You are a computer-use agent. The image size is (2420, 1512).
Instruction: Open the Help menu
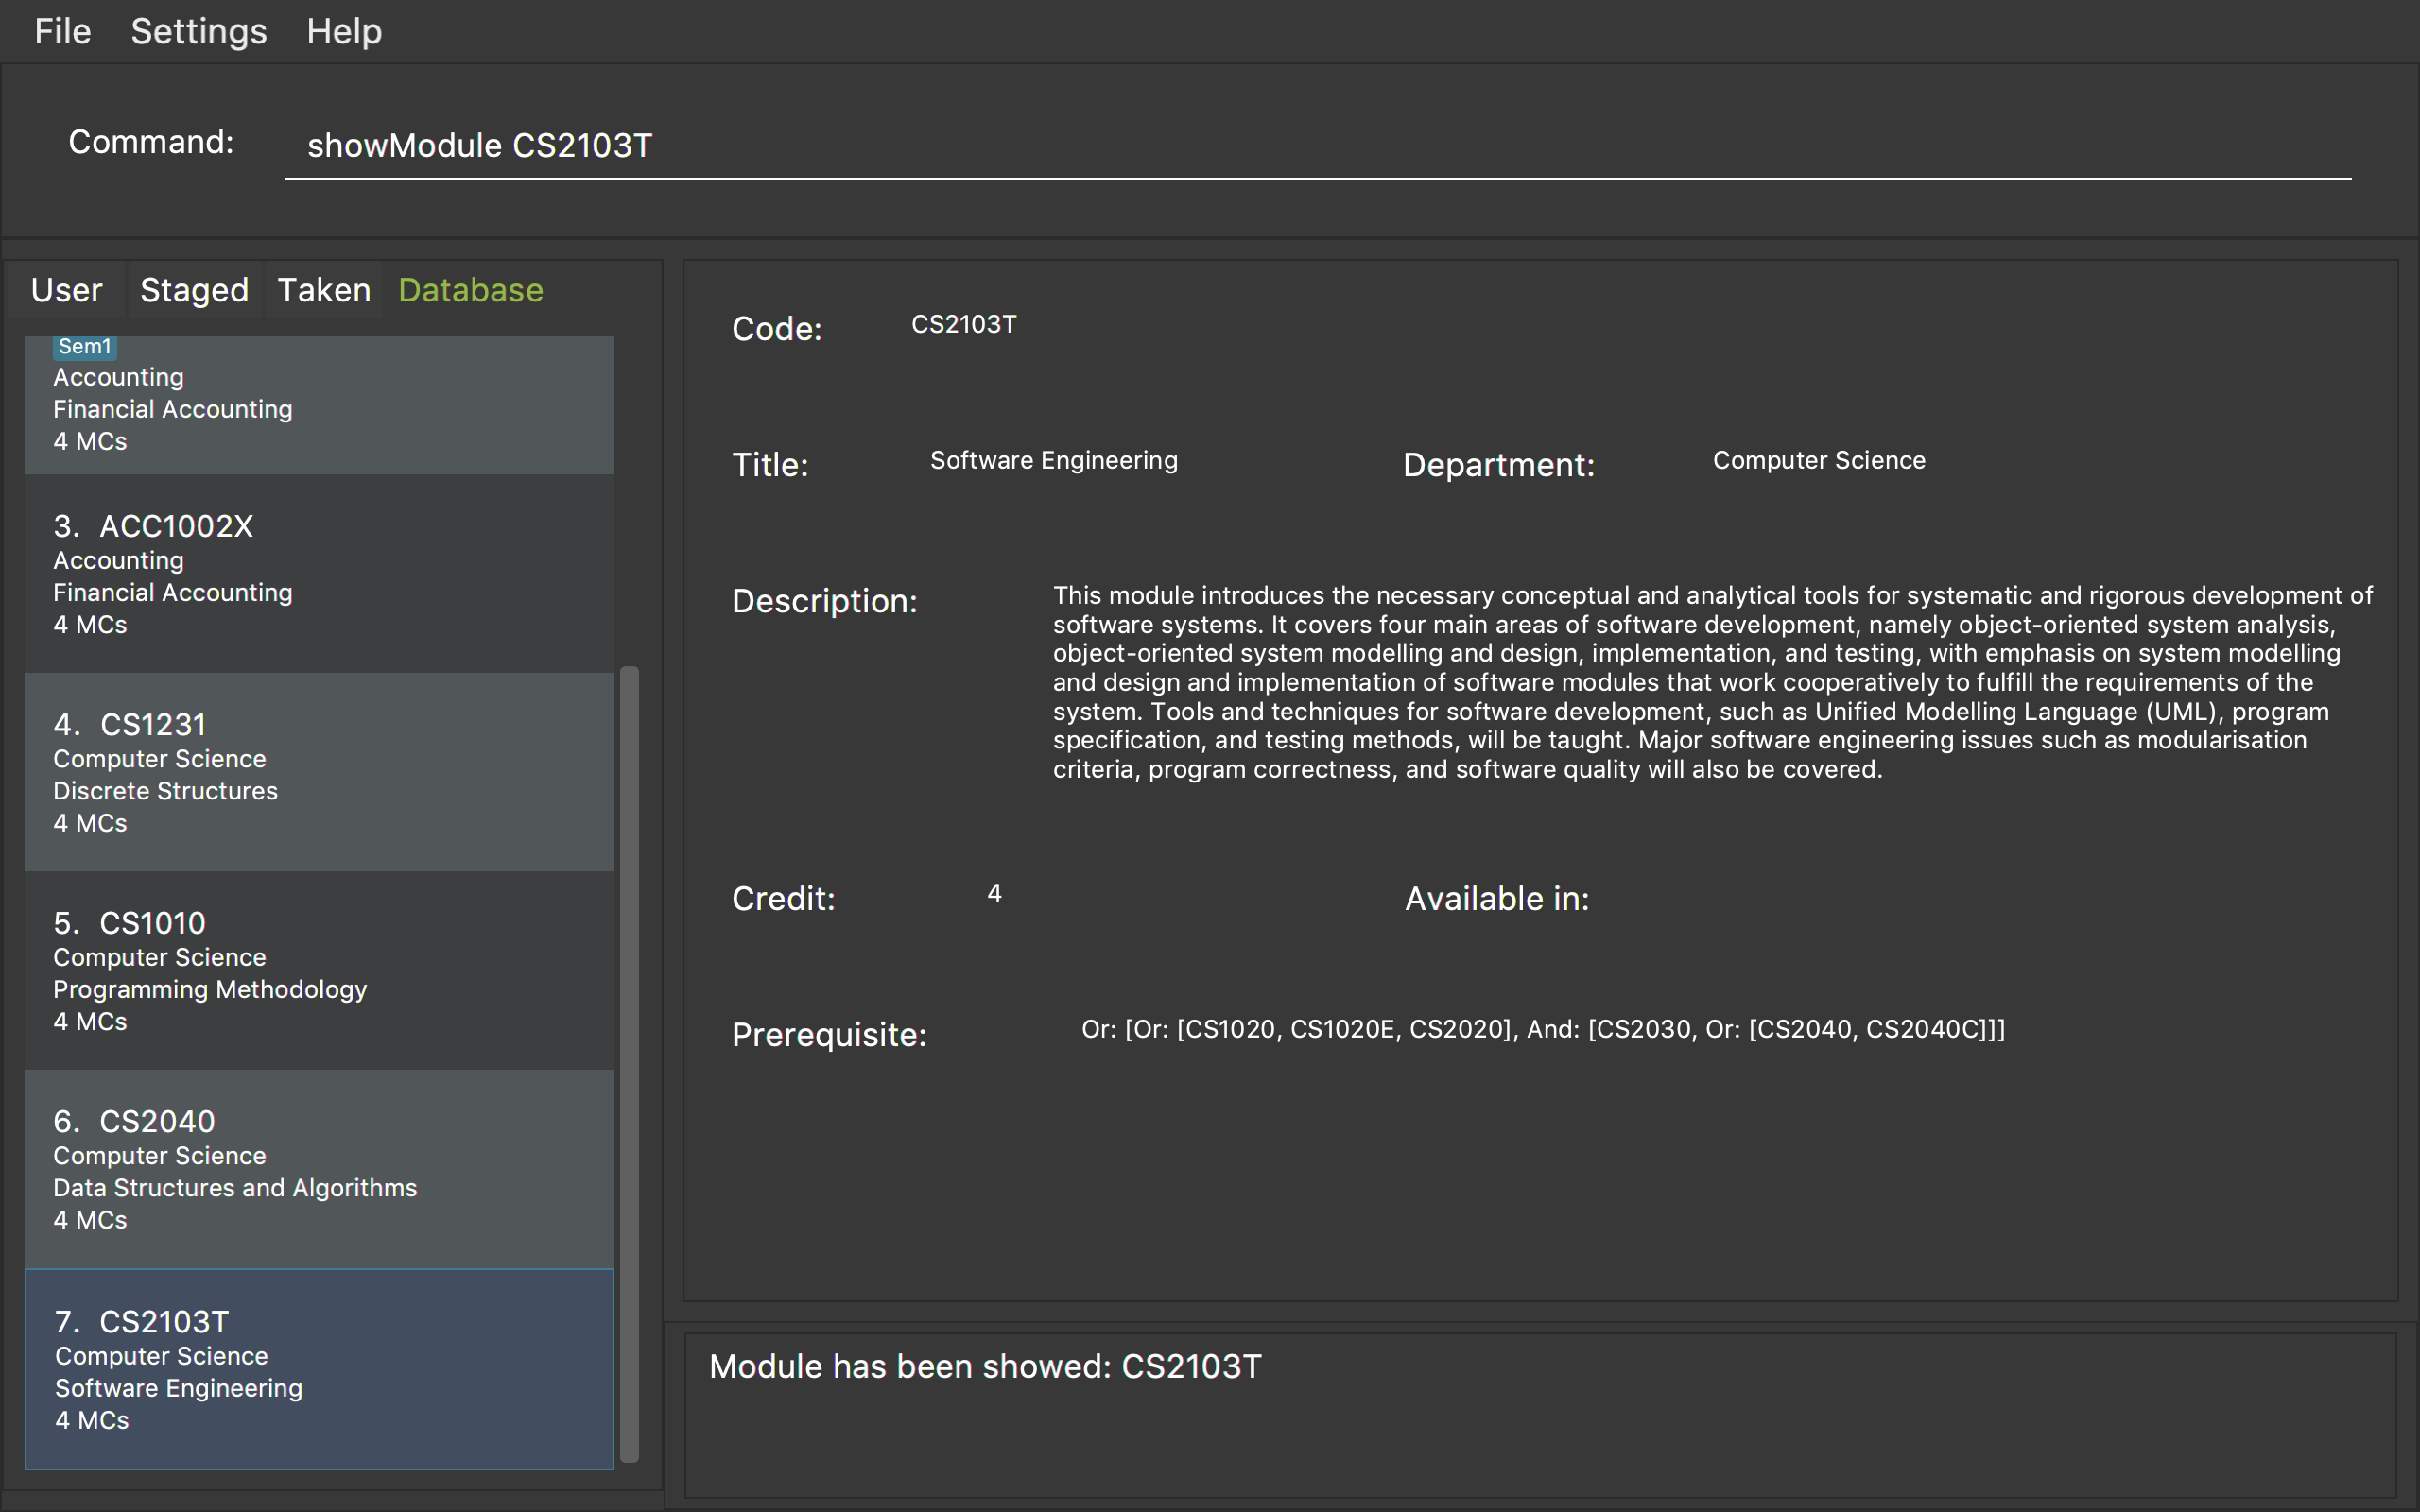click(x=344, y=31)
